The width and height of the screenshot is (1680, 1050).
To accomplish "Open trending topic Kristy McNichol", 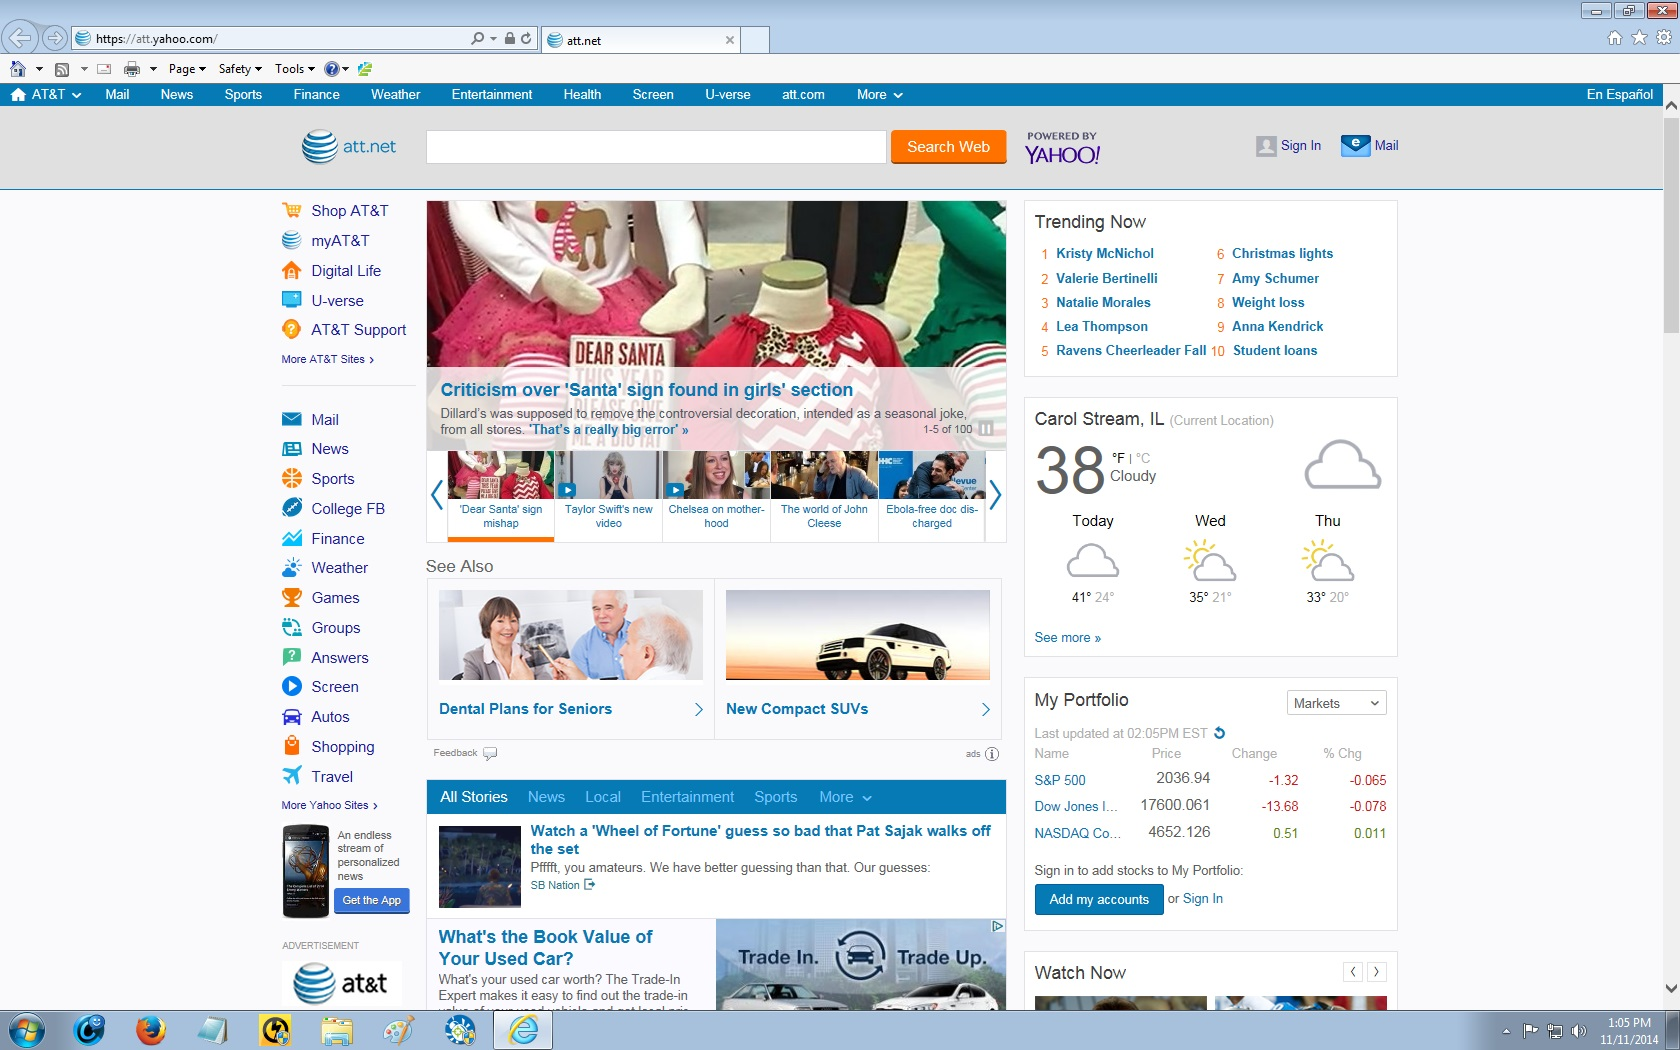I will coord(1104,253).
